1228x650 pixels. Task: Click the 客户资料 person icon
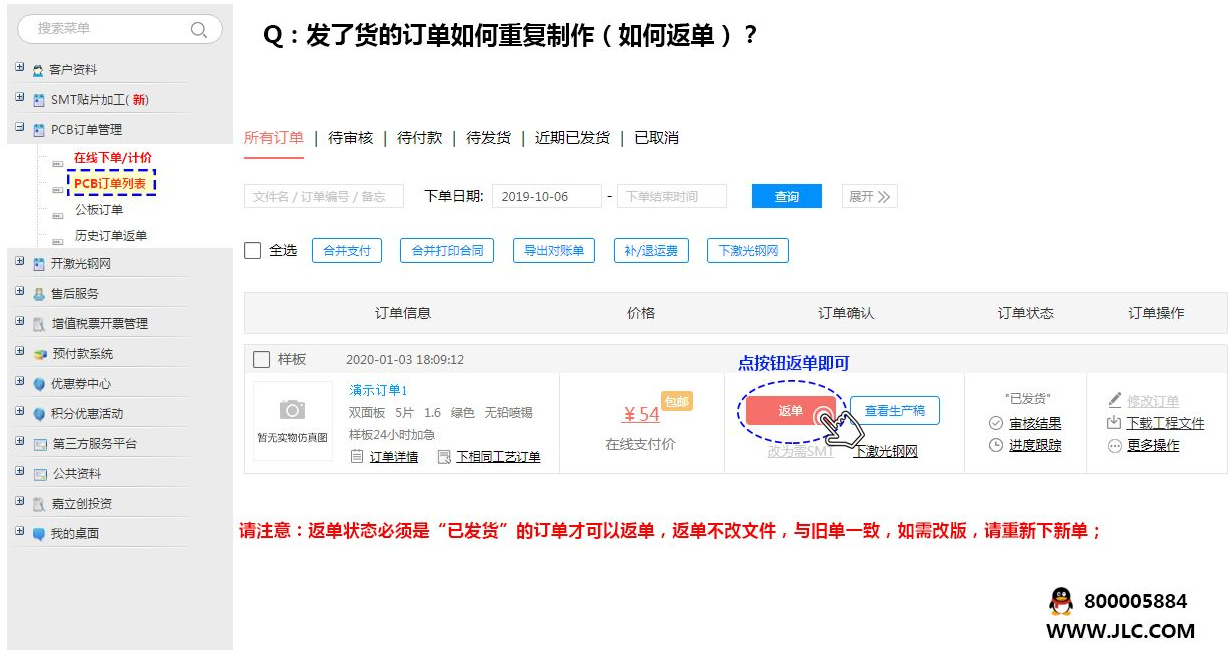38,70
